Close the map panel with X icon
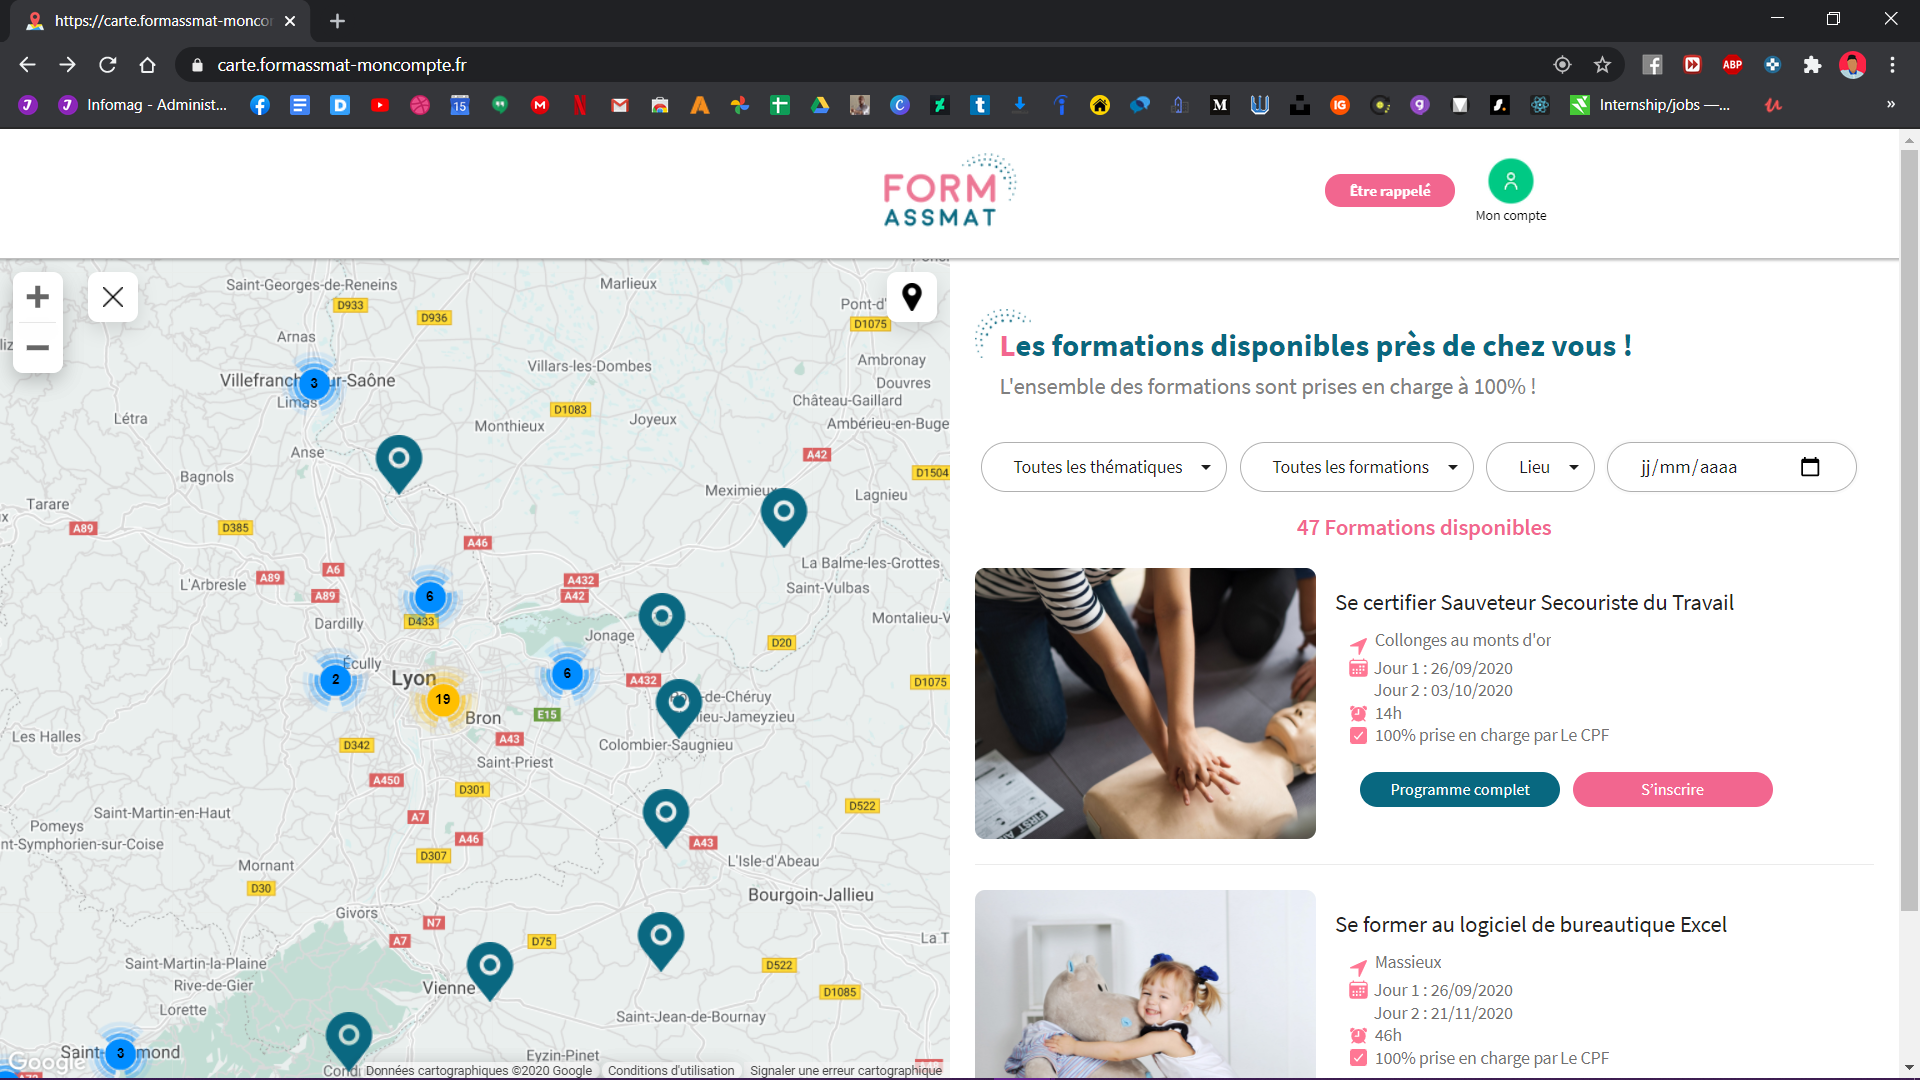Screen dimensions: 1920x1080 click(x=113, y=297)
